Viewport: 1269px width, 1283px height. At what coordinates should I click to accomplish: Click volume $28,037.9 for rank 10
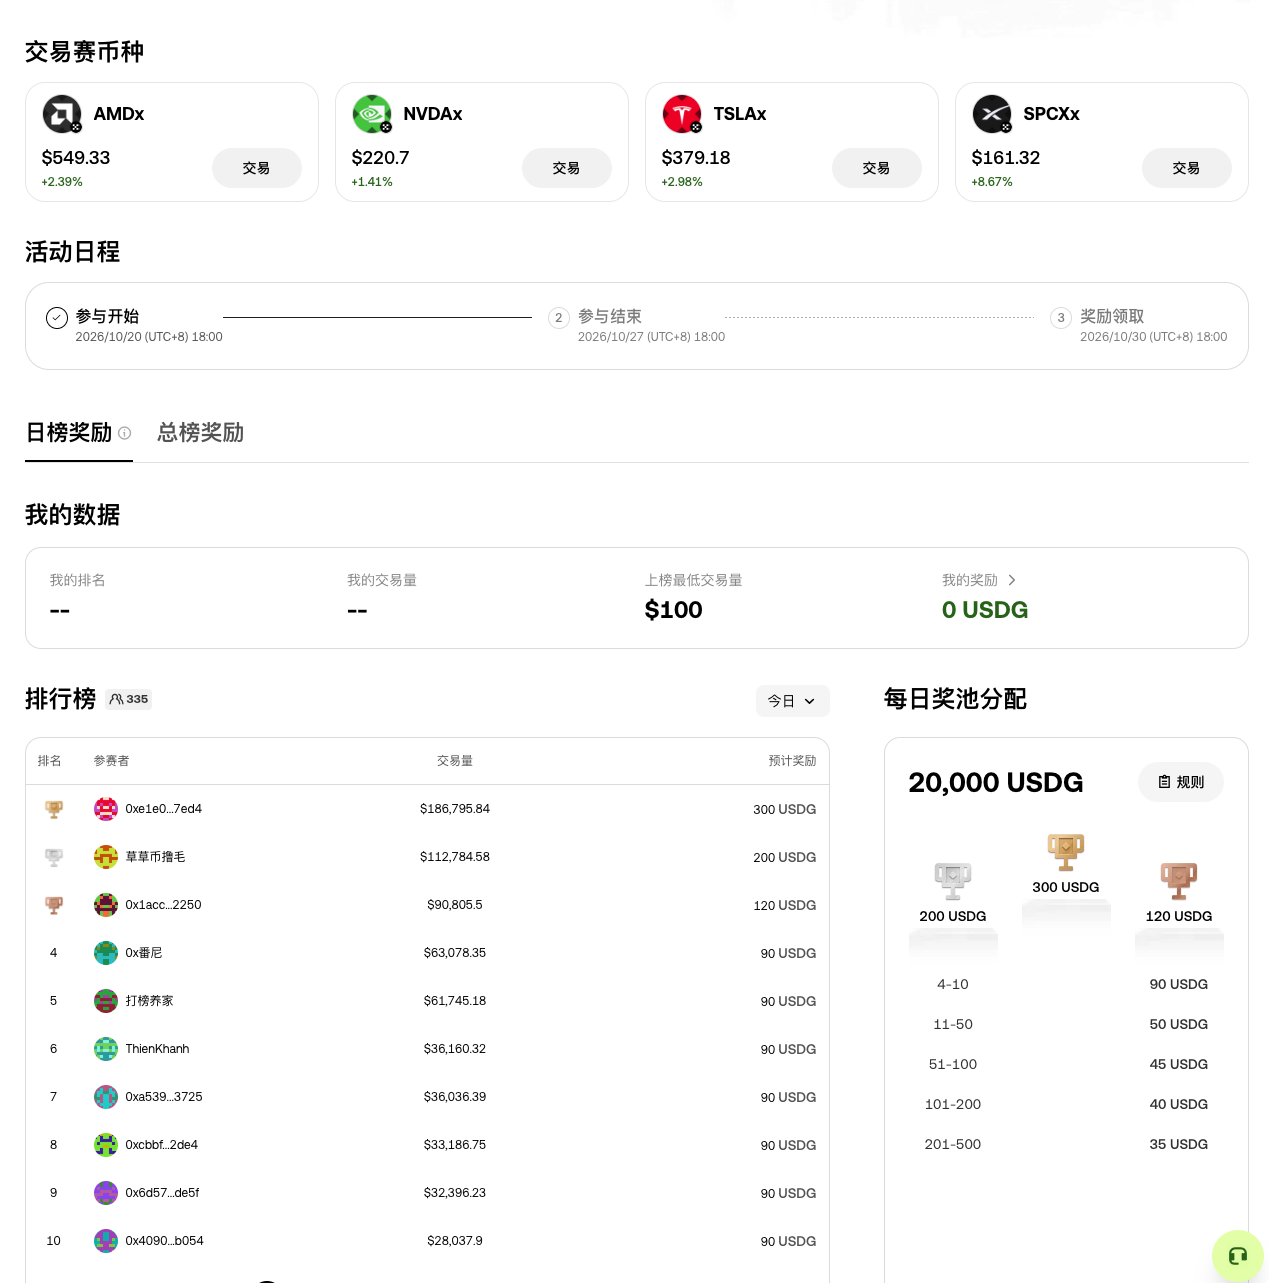point(455,1241)
